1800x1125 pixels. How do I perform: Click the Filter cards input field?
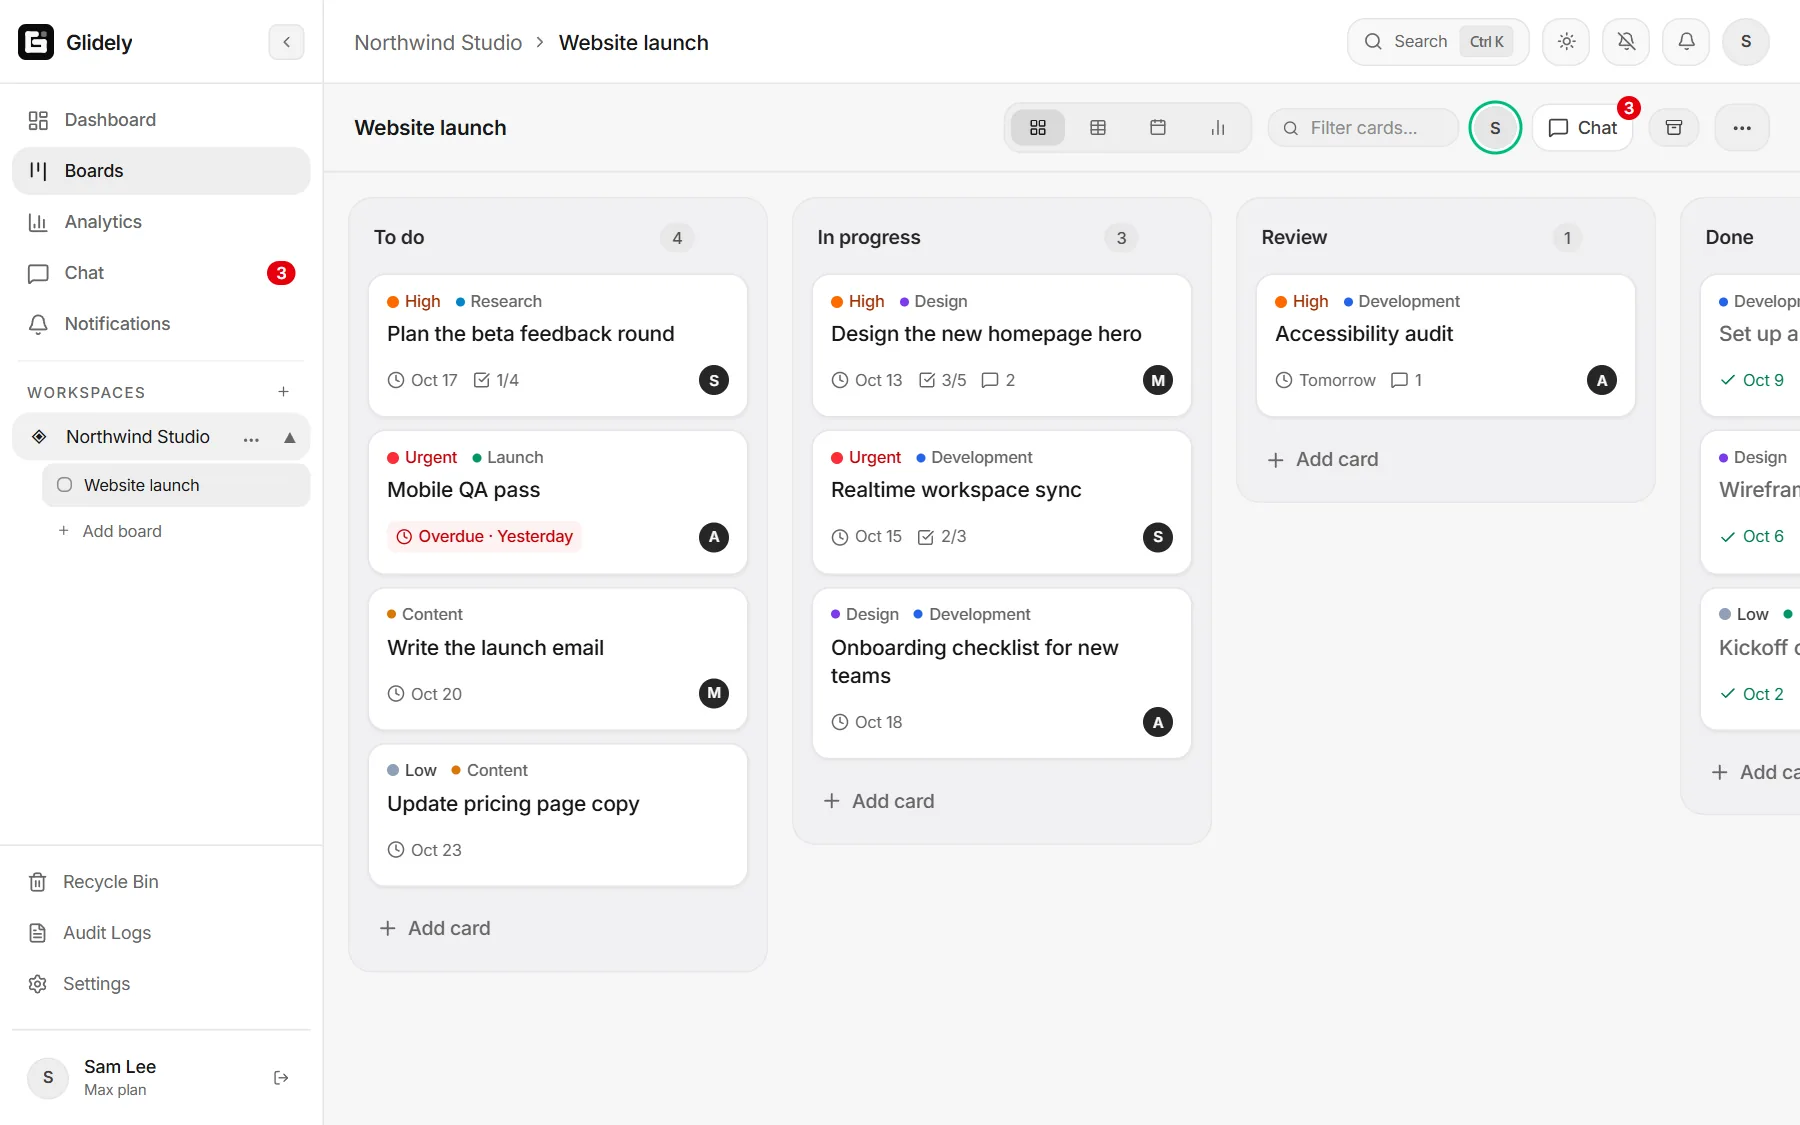(x=1363, y=128)
